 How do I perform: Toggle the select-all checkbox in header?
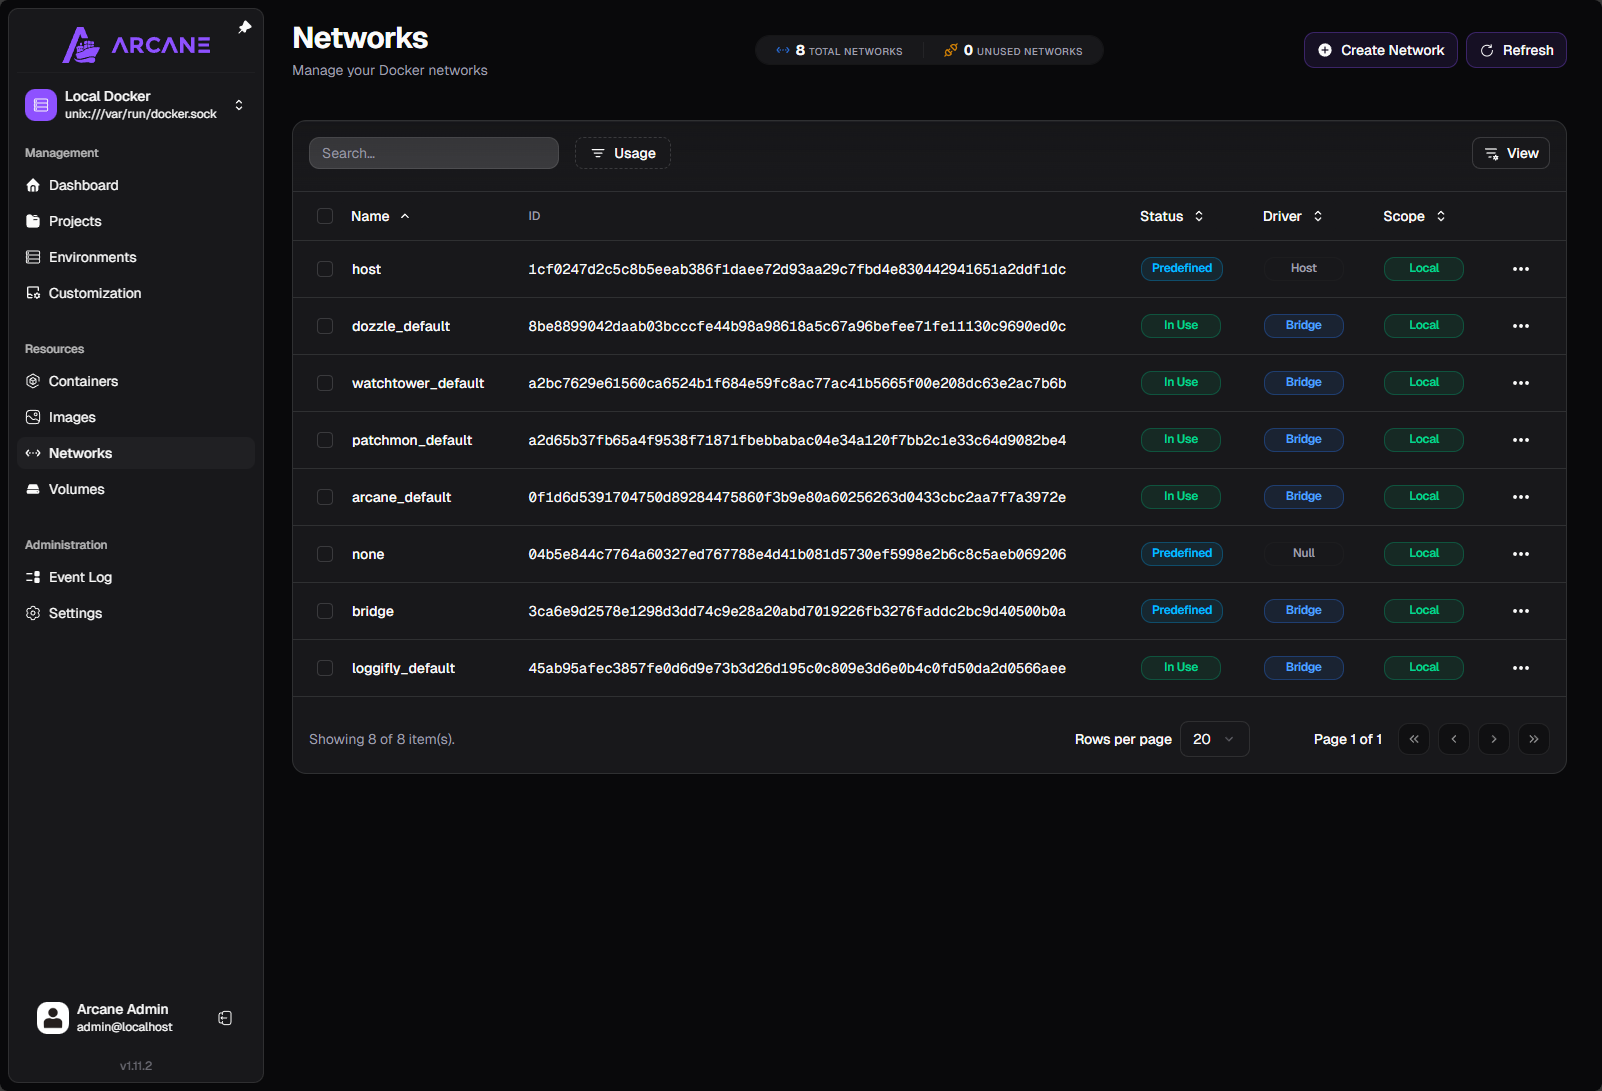click(325, 216)
